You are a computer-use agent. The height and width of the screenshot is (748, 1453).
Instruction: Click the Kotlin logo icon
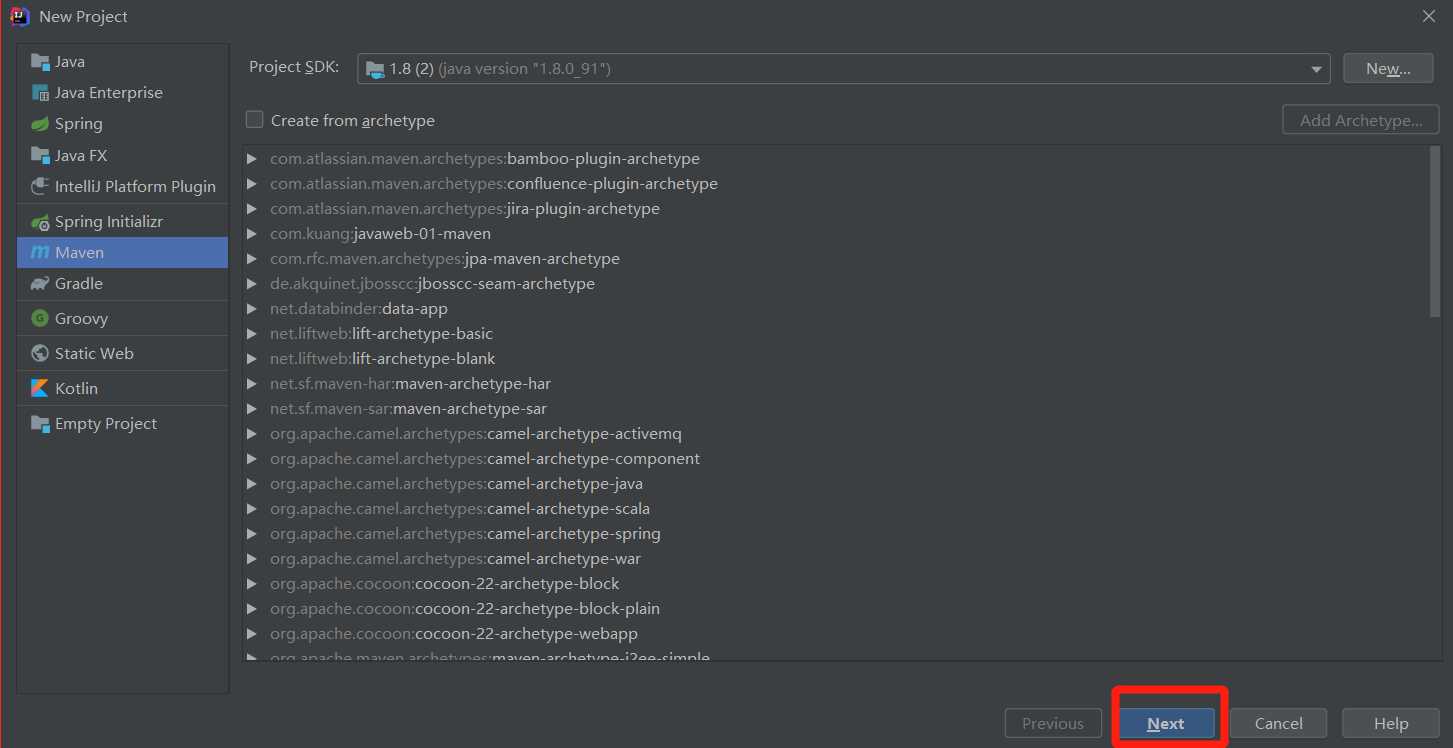(x=40, y=388)
